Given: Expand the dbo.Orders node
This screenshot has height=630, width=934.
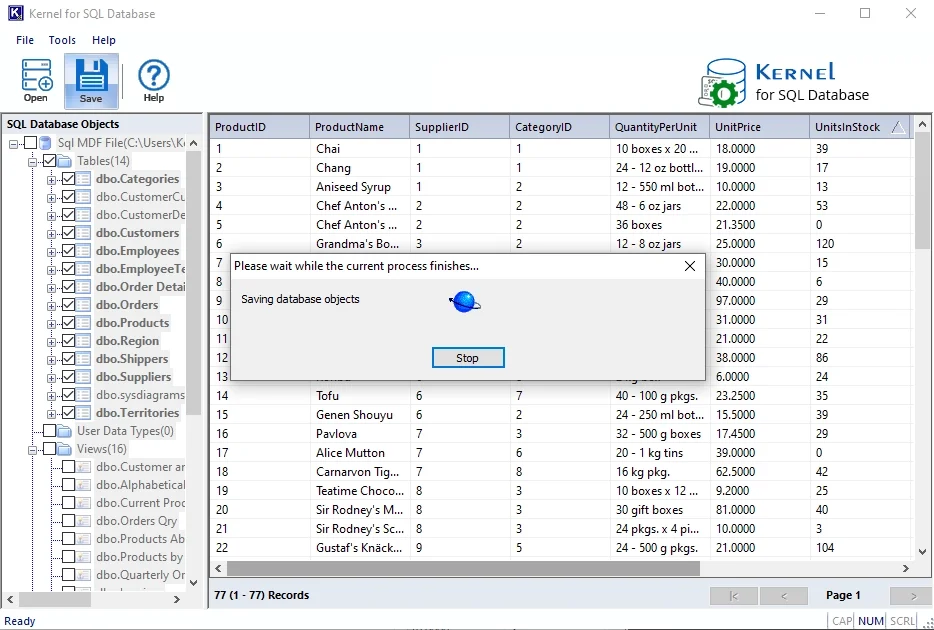Looking at the screenshot, I should tap(52, 305).
